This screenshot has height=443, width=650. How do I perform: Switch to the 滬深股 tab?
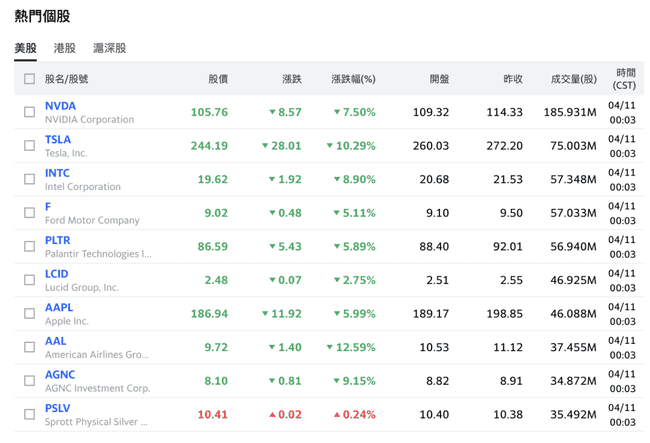click(x=109, y=48)
